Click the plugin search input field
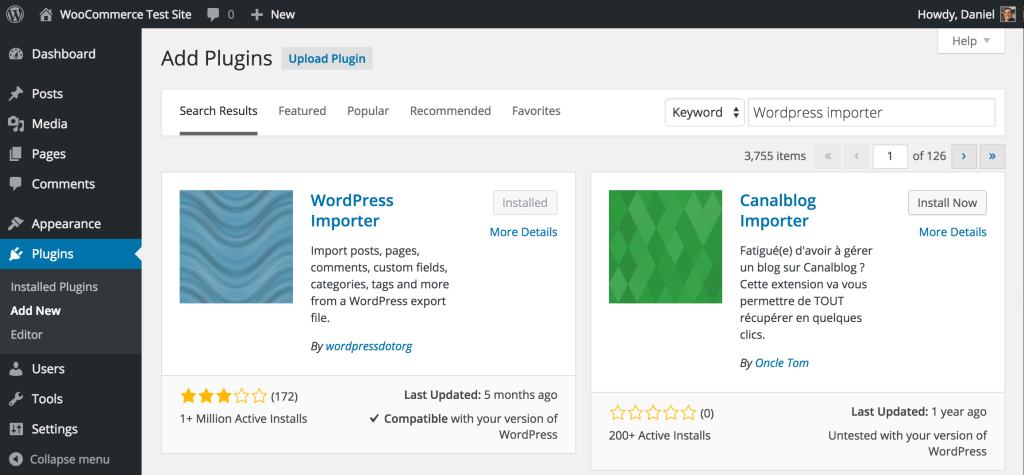The height and width of the screenshot is (475, 1024). pyautogui.click(x=871, y=112)
